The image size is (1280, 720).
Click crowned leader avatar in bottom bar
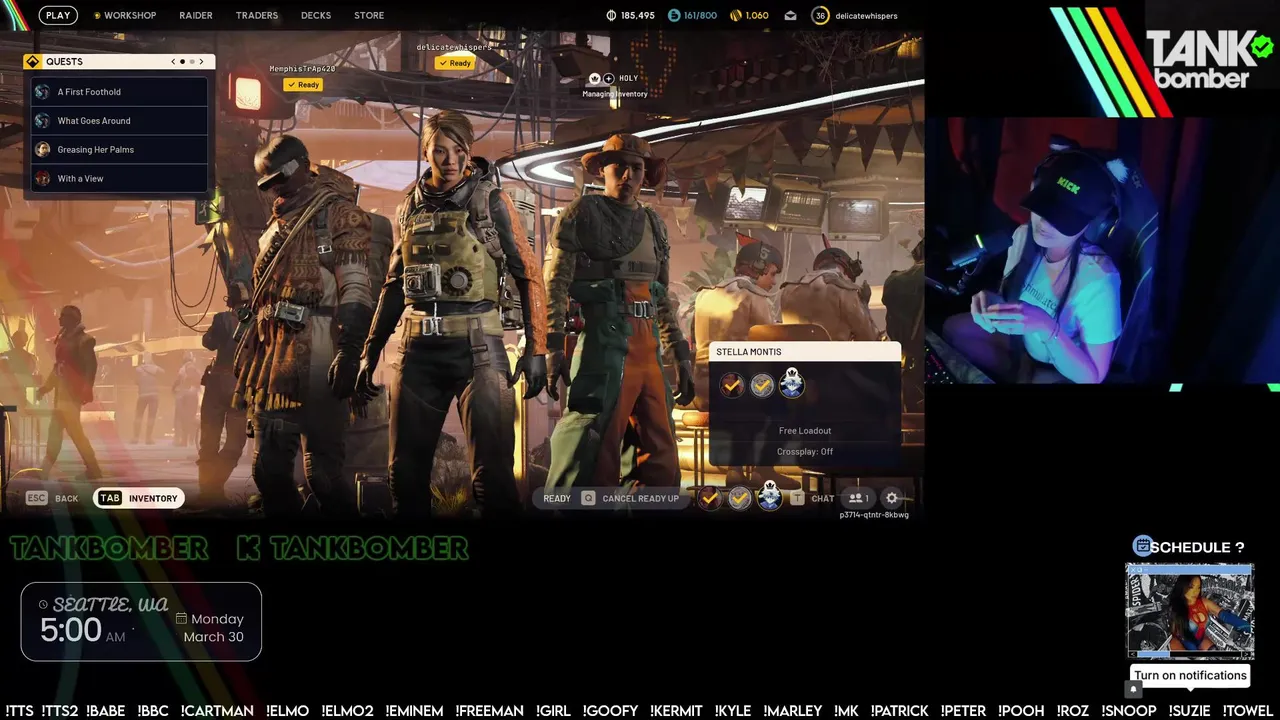pos(769,496)
